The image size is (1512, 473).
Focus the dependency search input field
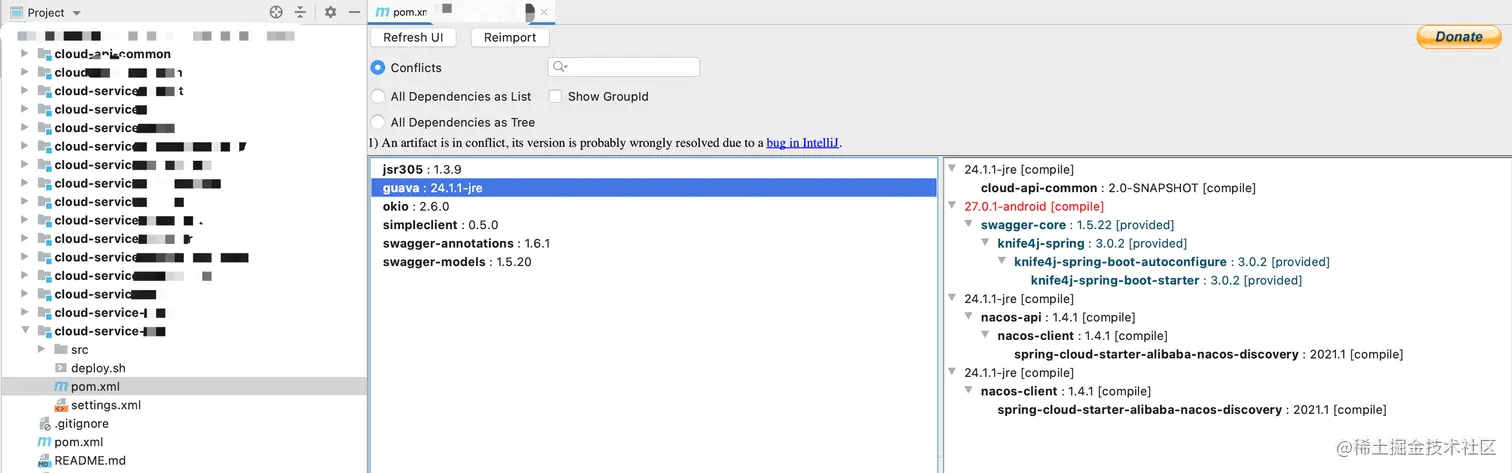(624, 67)
